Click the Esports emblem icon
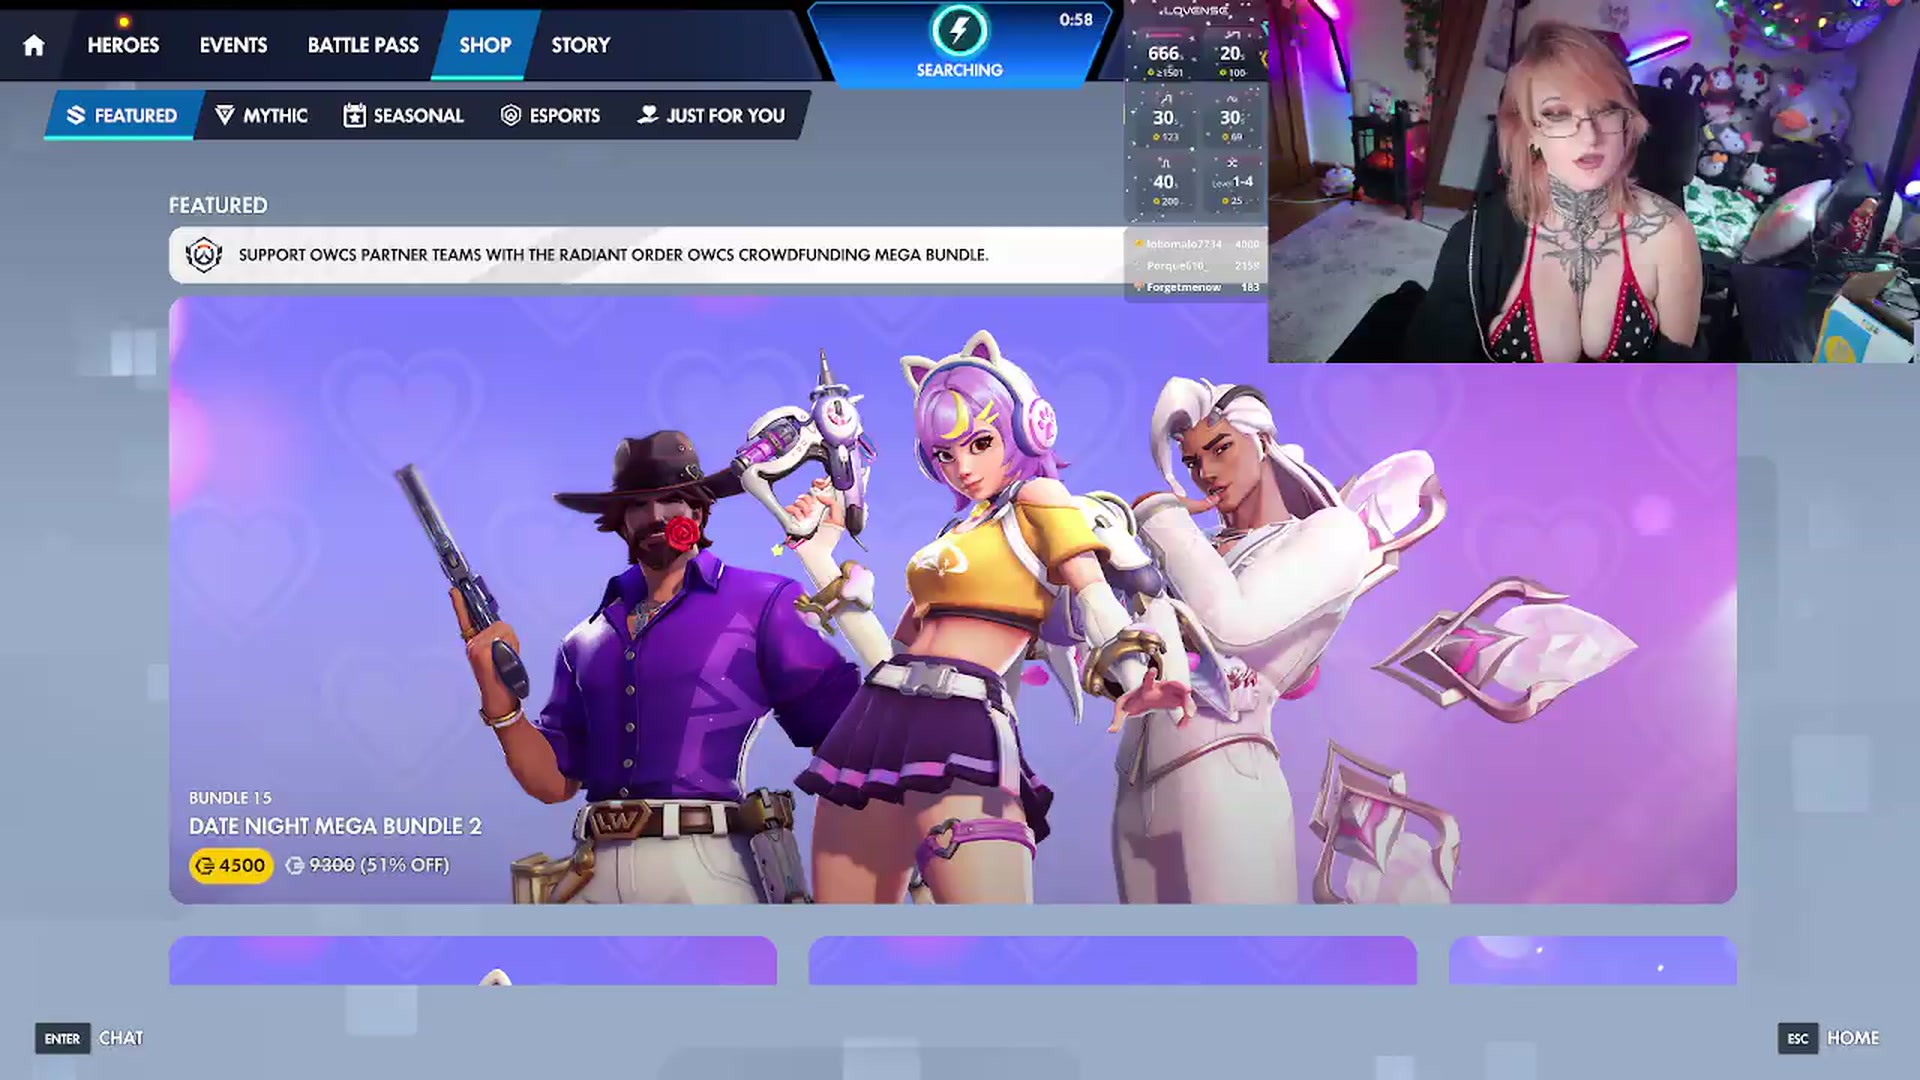Screen dimensions: 1920x1080 pos(510,115)
